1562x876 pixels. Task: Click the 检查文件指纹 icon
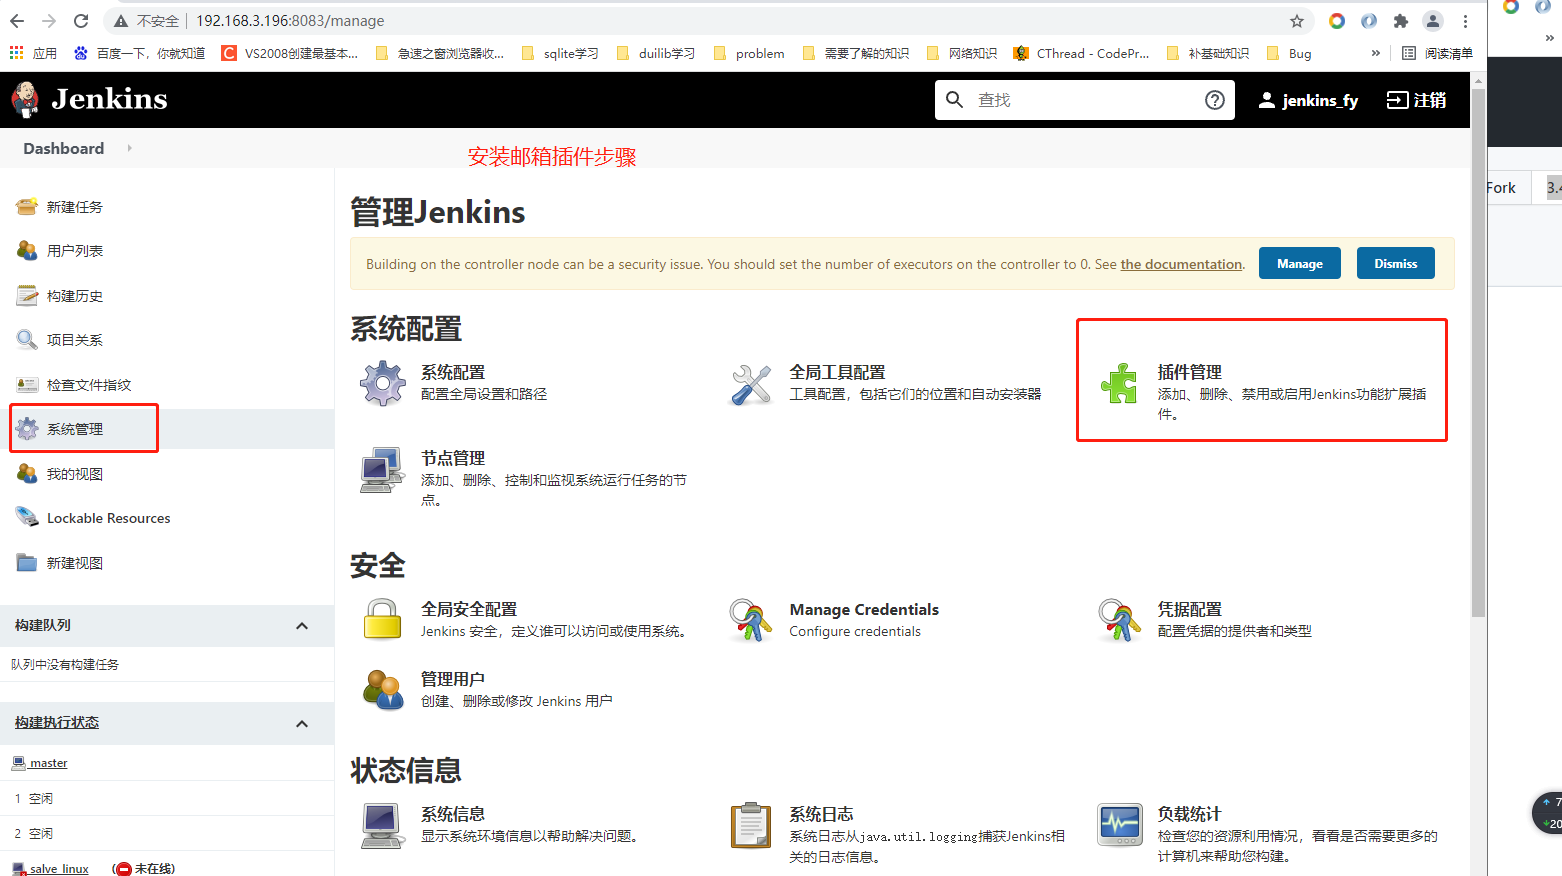click(27, 385)
